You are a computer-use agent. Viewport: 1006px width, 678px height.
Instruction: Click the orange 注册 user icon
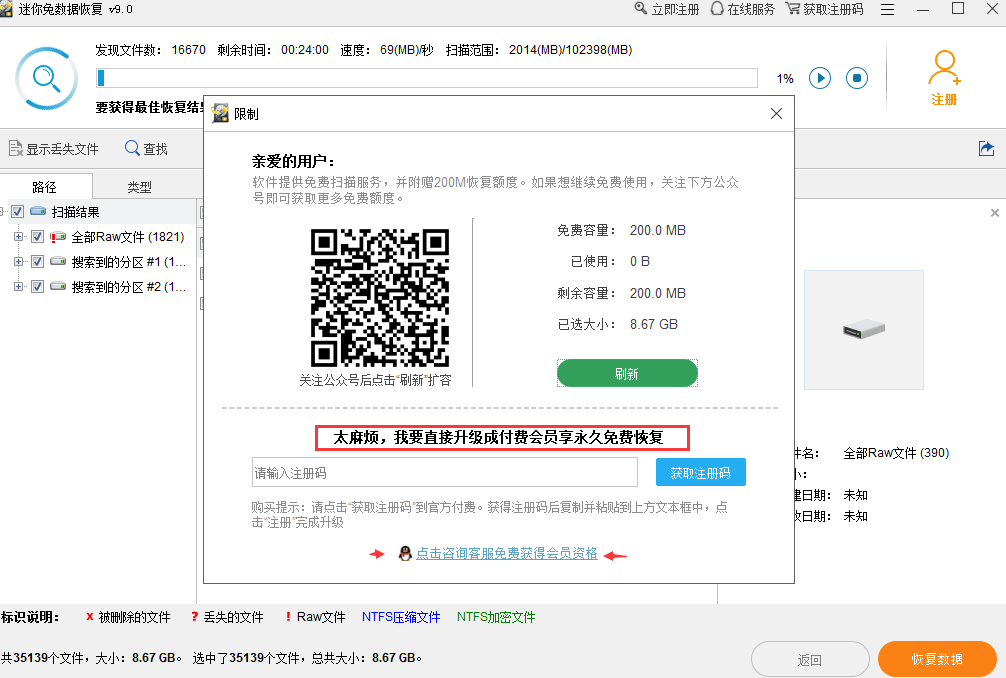tap(944, 78)
